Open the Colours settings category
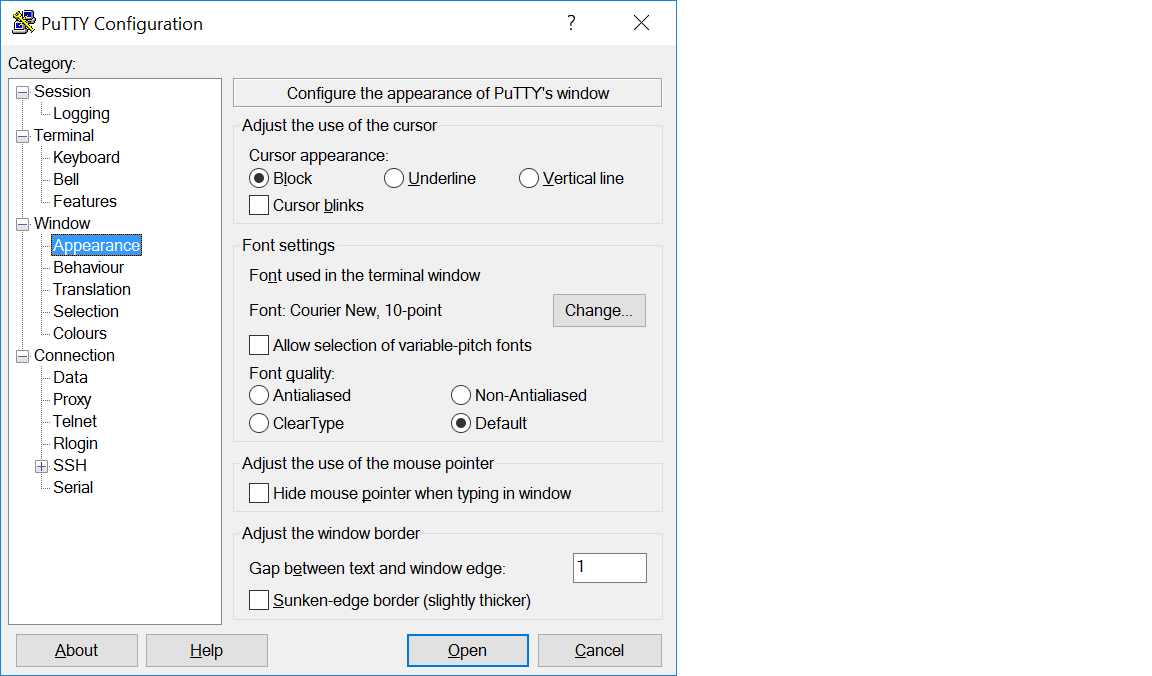The height and width of the screenshot is (676, 1152). tap(80, 333)
